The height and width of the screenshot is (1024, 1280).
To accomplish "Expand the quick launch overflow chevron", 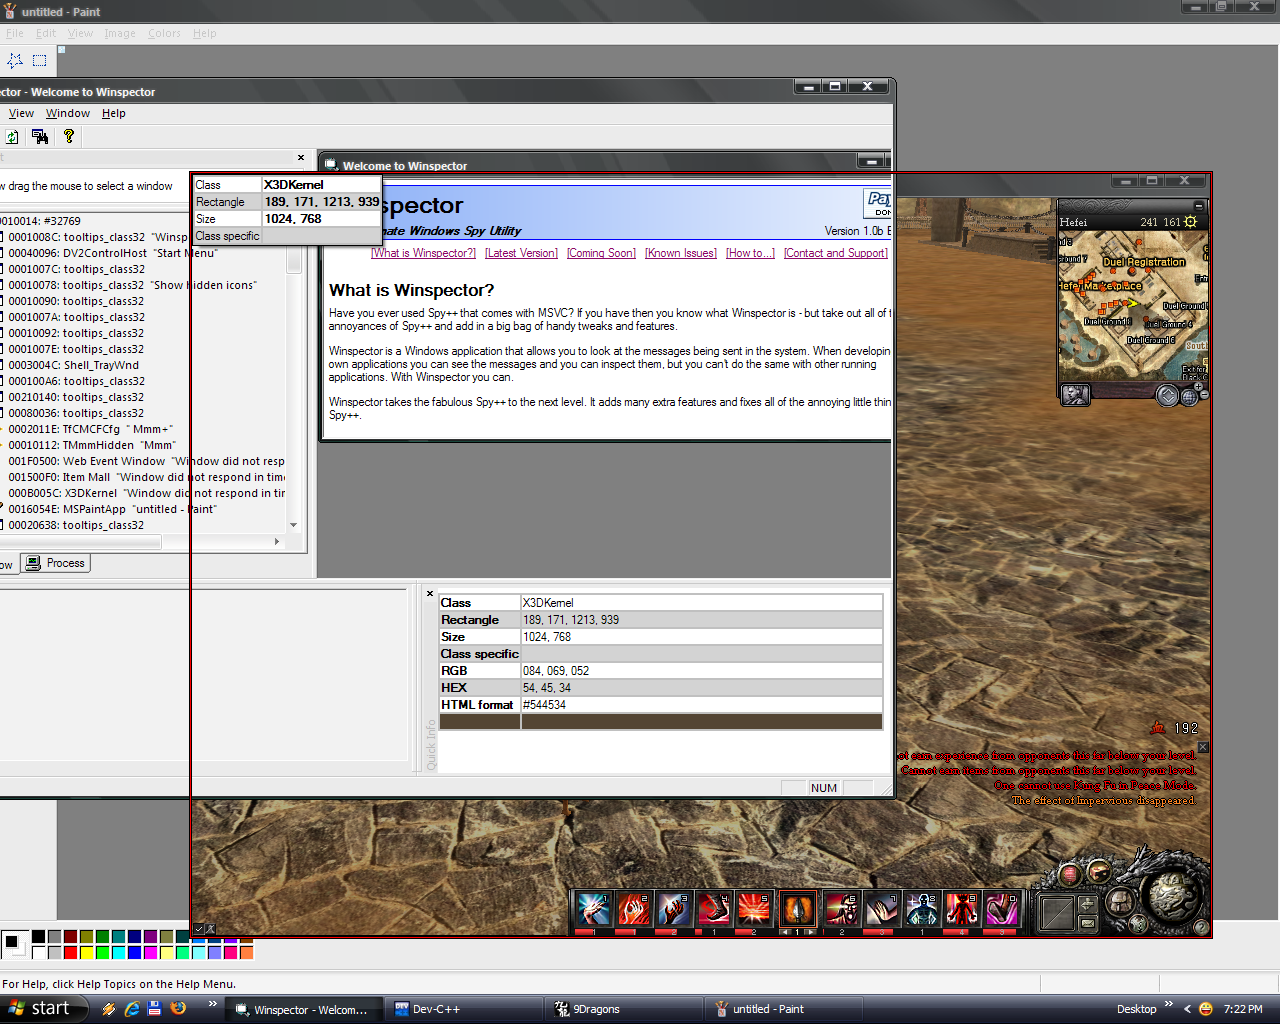I will coord(212,1005).
